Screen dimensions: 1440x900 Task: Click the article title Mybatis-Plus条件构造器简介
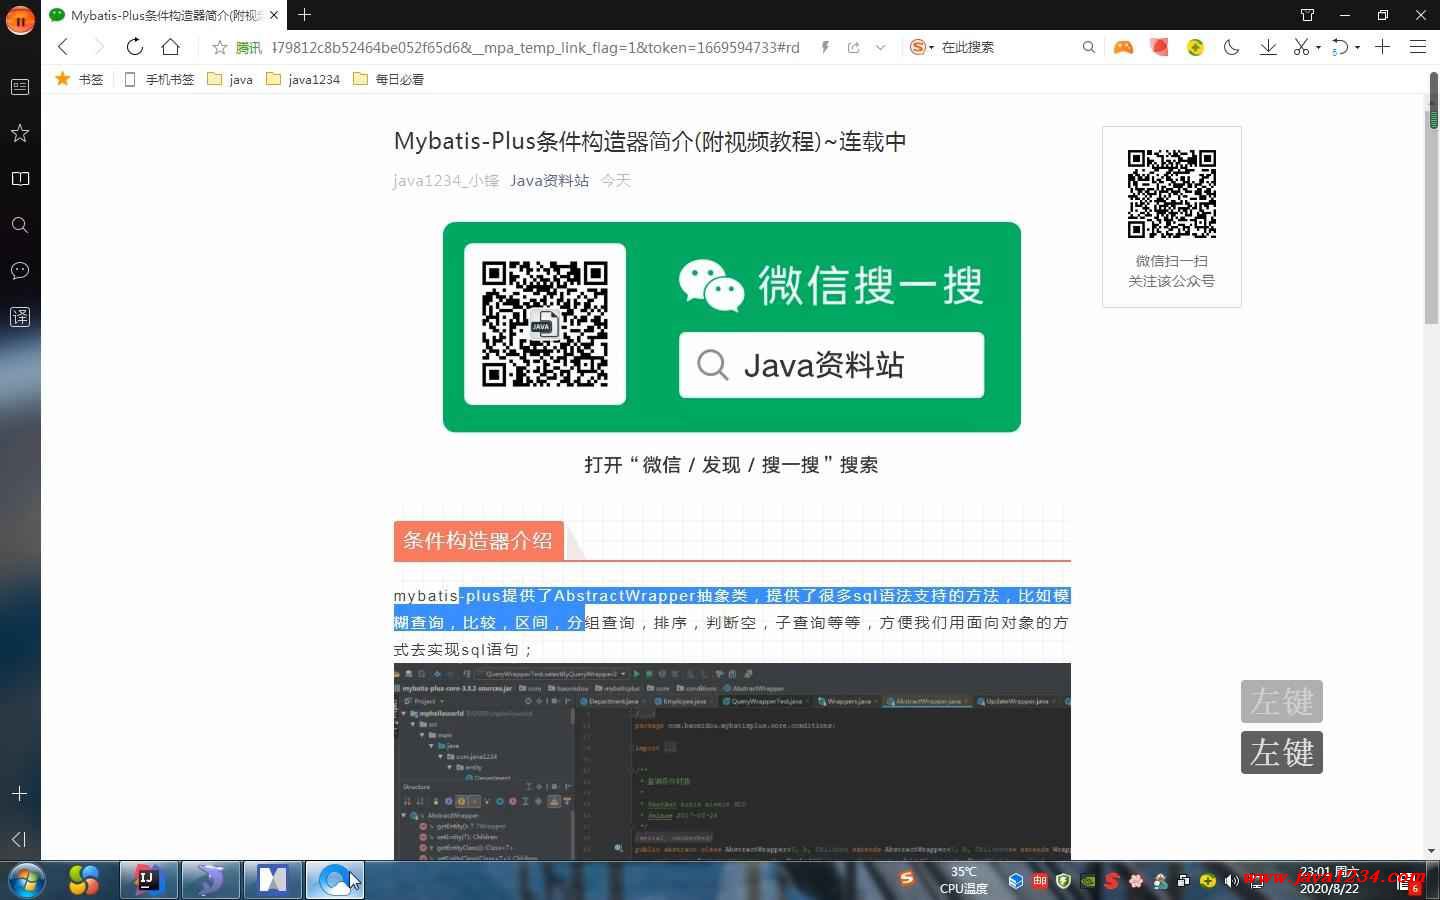click(650, 142)
